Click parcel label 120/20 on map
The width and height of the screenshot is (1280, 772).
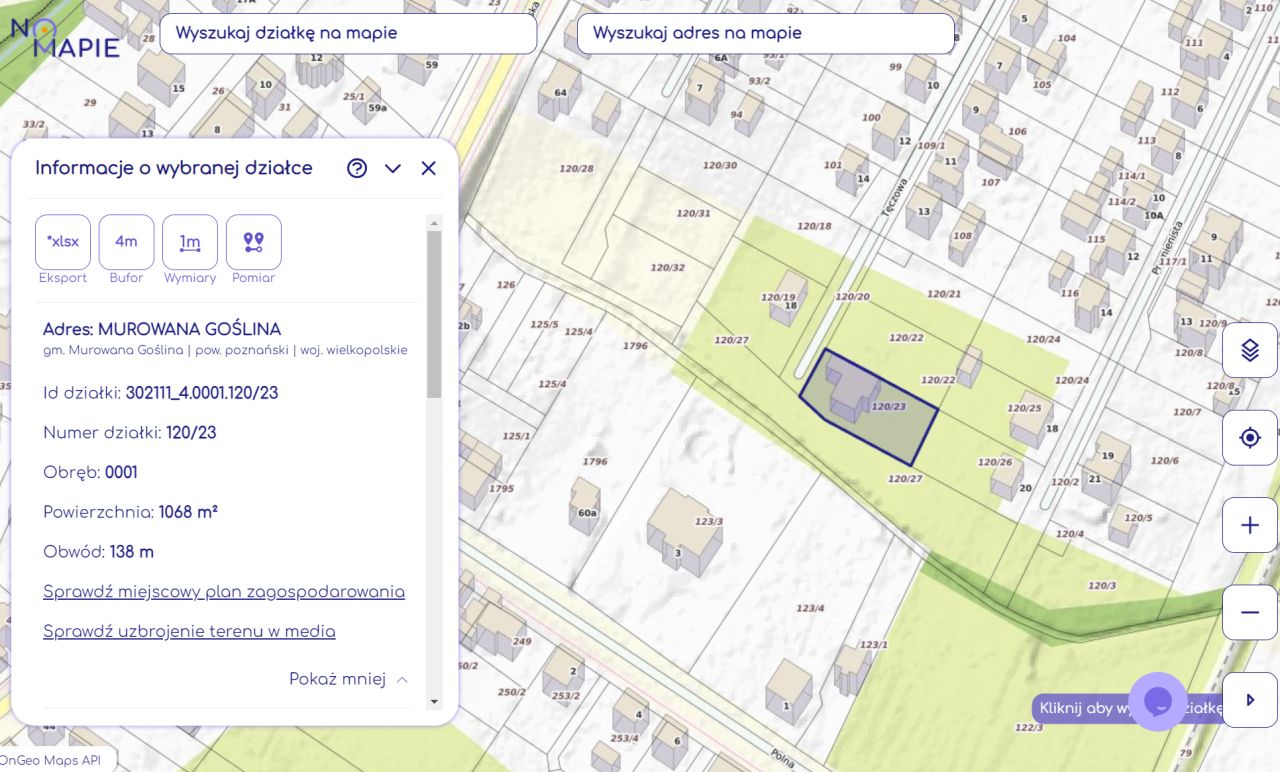pos(853,297)
